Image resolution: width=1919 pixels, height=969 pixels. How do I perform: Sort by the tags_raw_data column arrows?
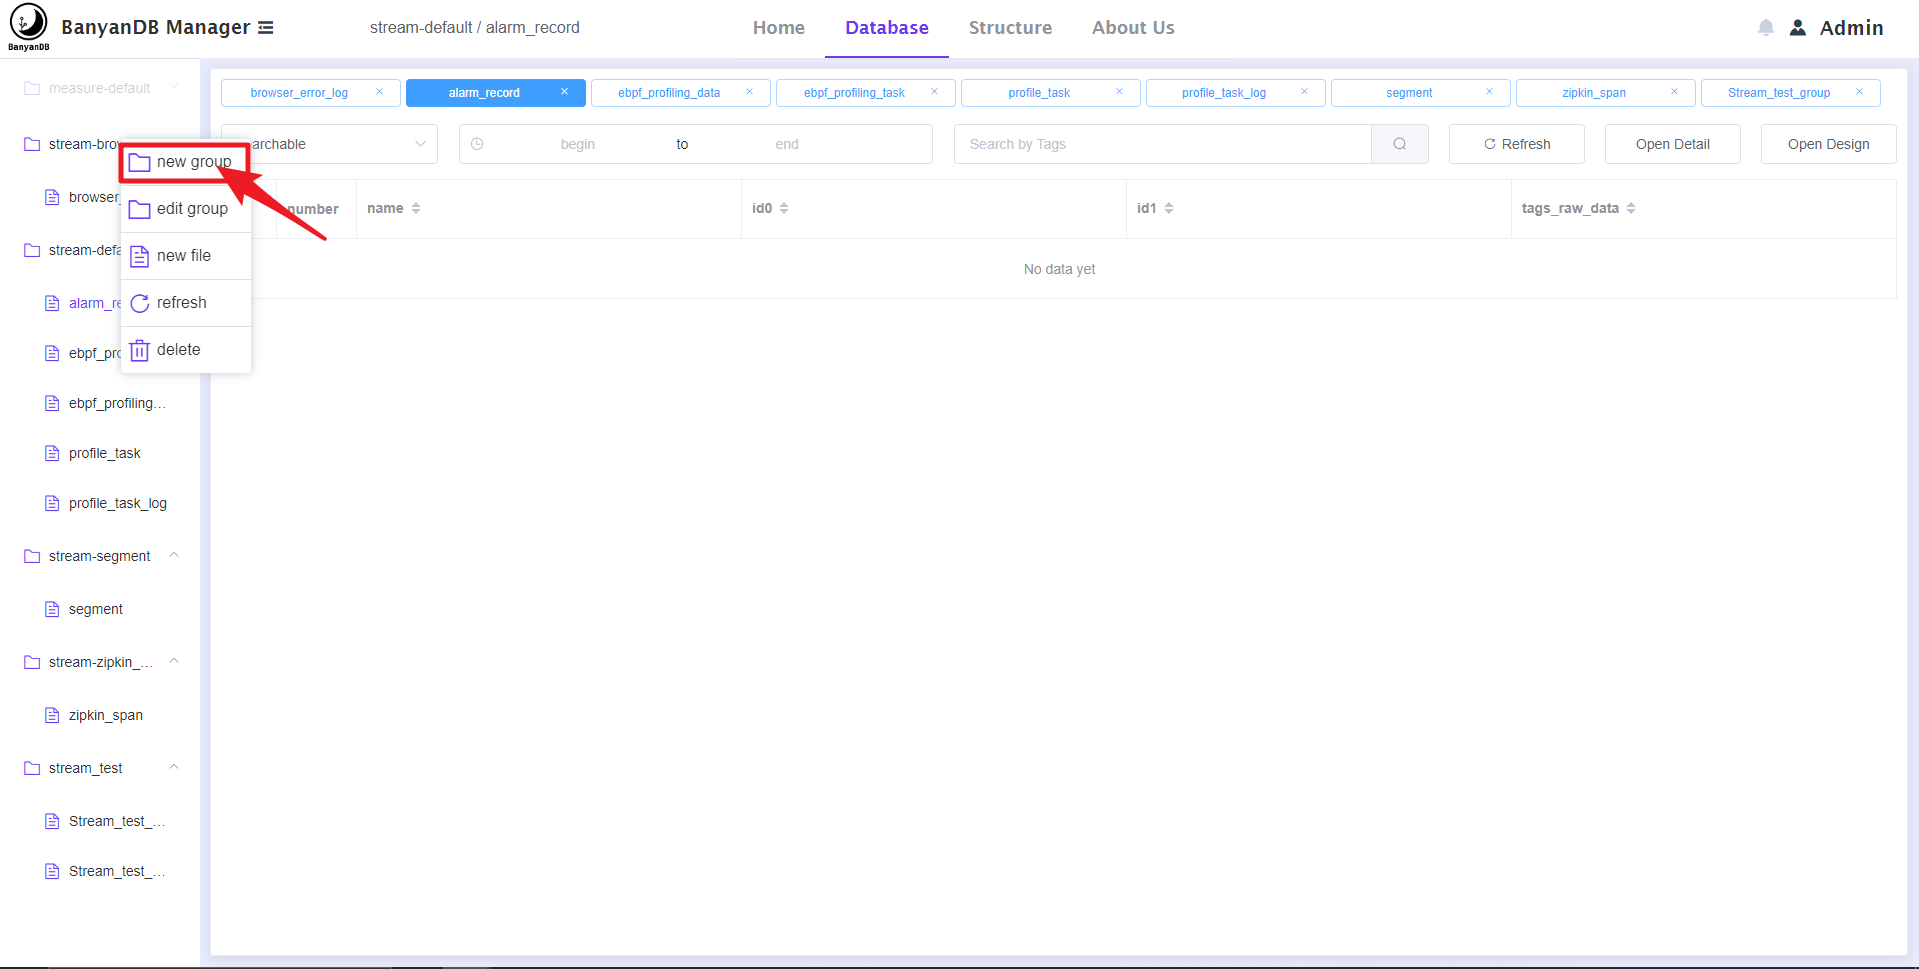point(1631,208)
